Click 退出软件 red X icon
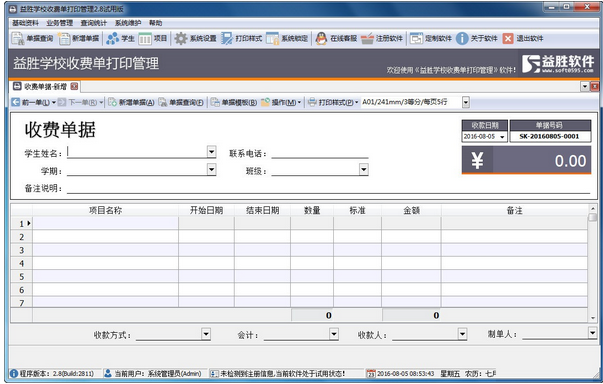The width and height of the screenshot is (603, 384). click(x=508, y=38)
